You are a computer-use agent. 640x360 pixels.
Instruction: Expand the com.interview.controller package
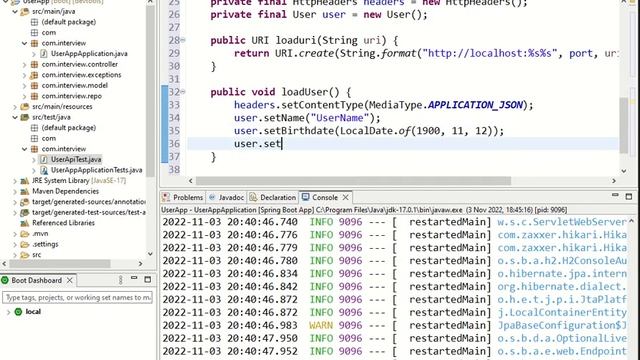24,64
